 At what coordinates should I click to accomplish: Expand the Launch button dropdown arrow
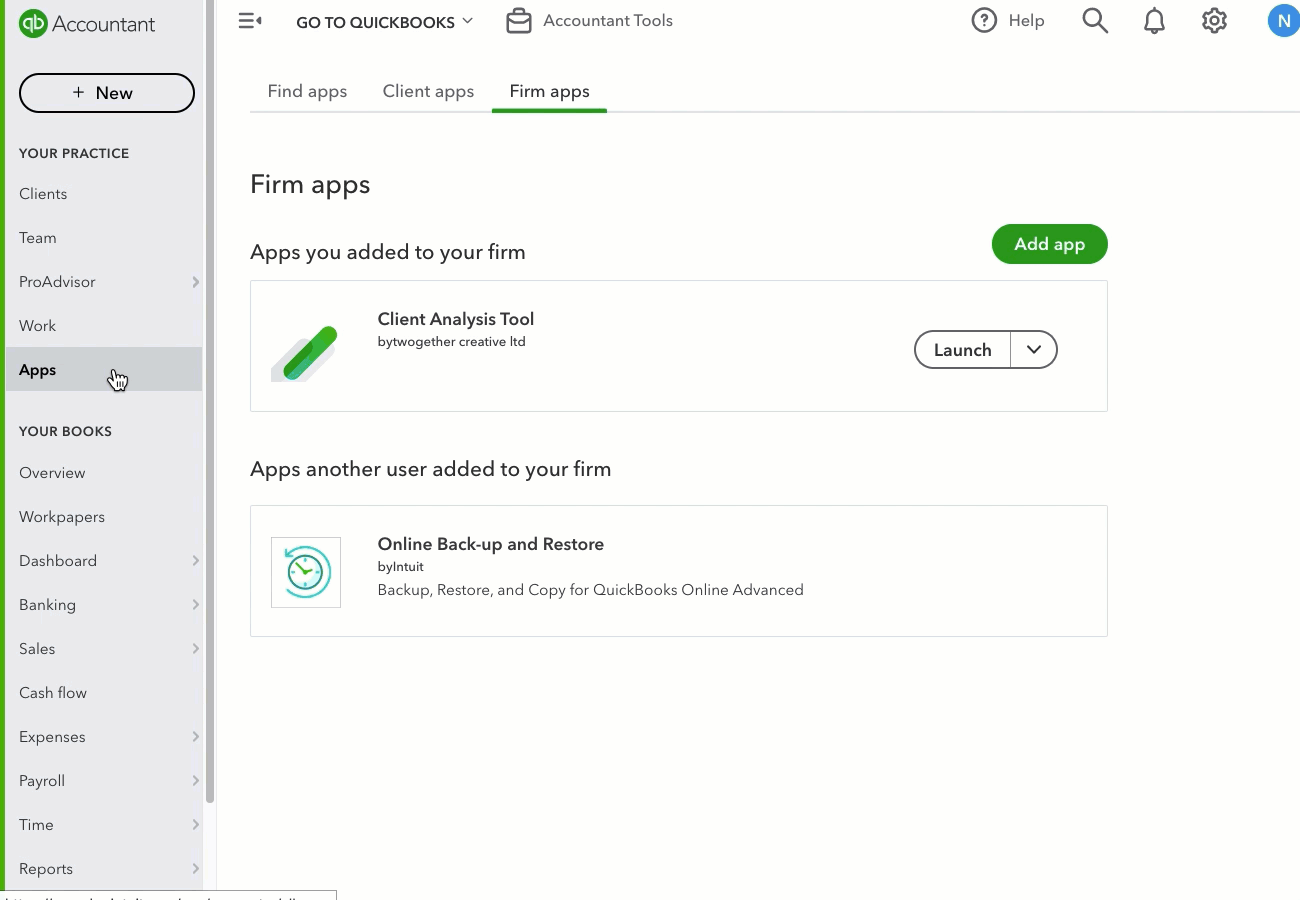point(1034,350)
